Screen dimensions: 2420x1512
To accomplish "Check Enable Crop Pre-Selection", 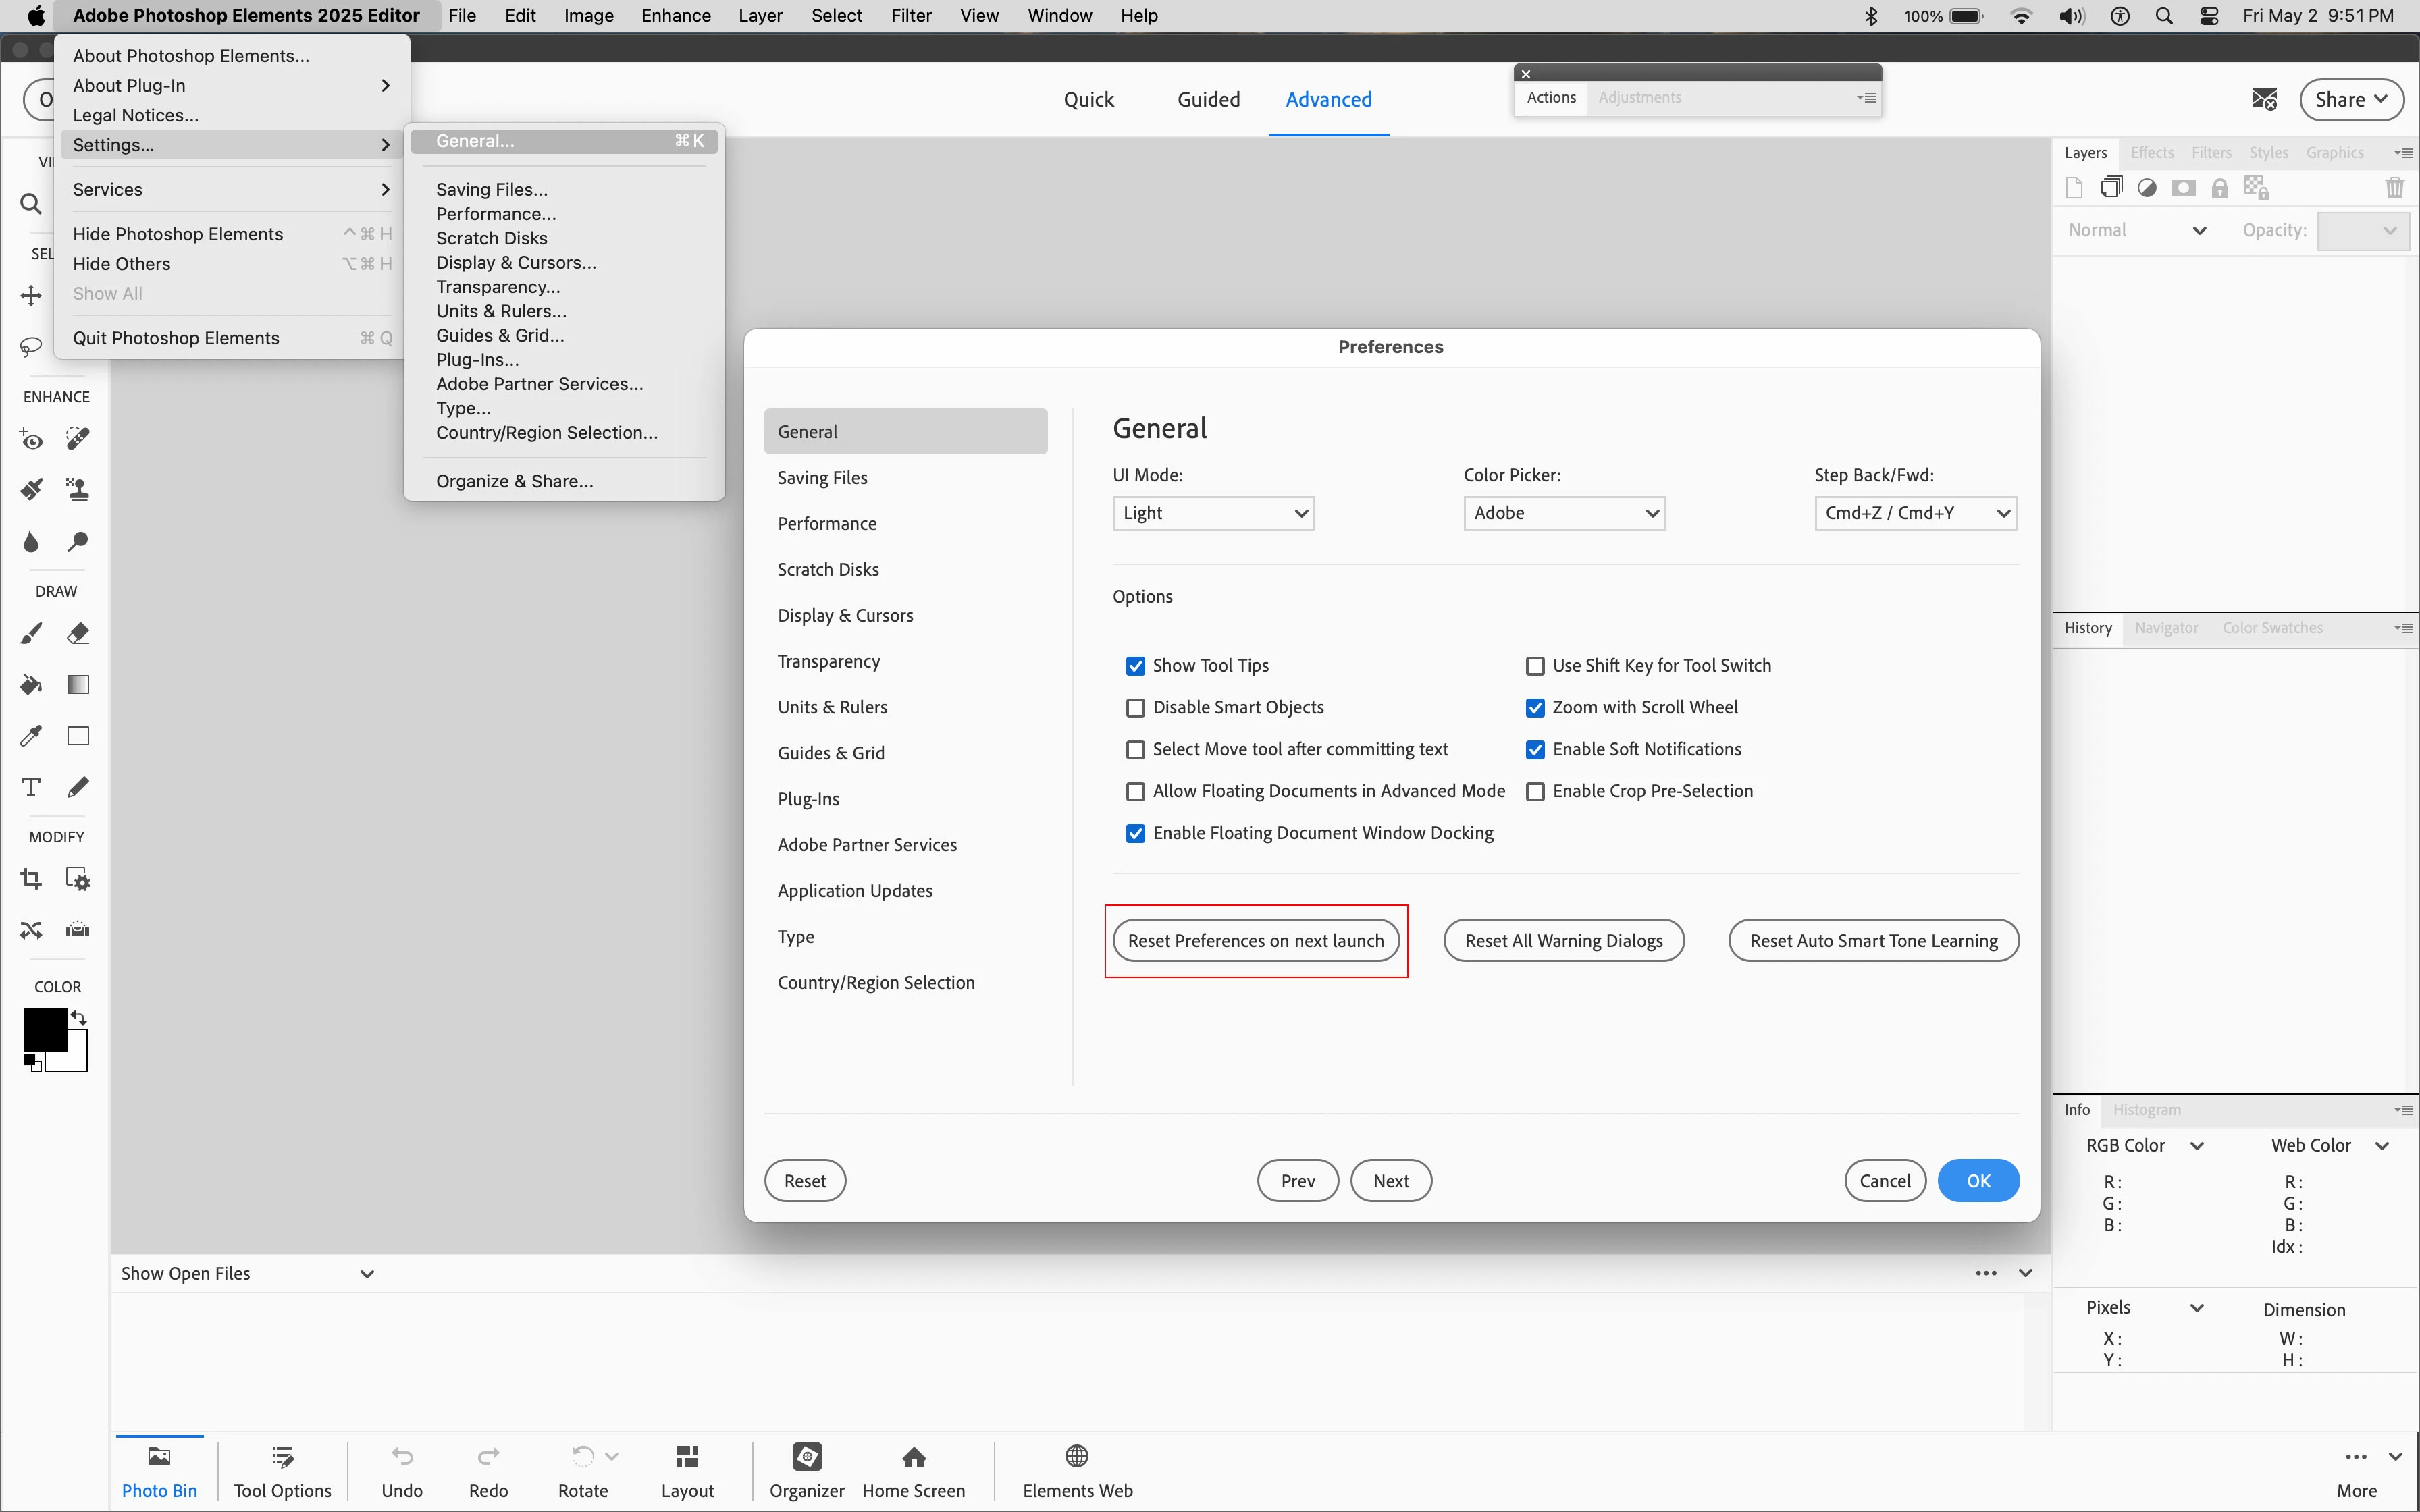I will pyautogui.click(x=1535, y=792).
